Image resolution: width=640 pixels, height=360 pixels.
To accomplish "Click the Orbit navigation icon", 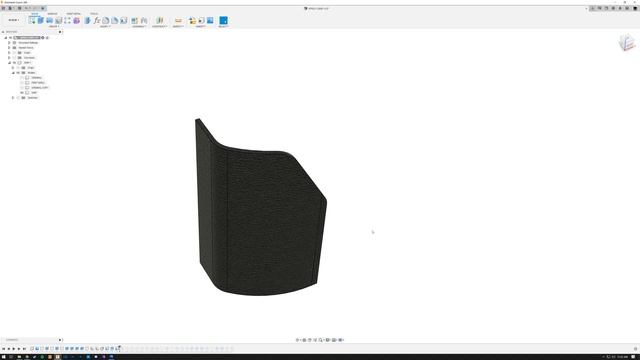I will (298, 340).
